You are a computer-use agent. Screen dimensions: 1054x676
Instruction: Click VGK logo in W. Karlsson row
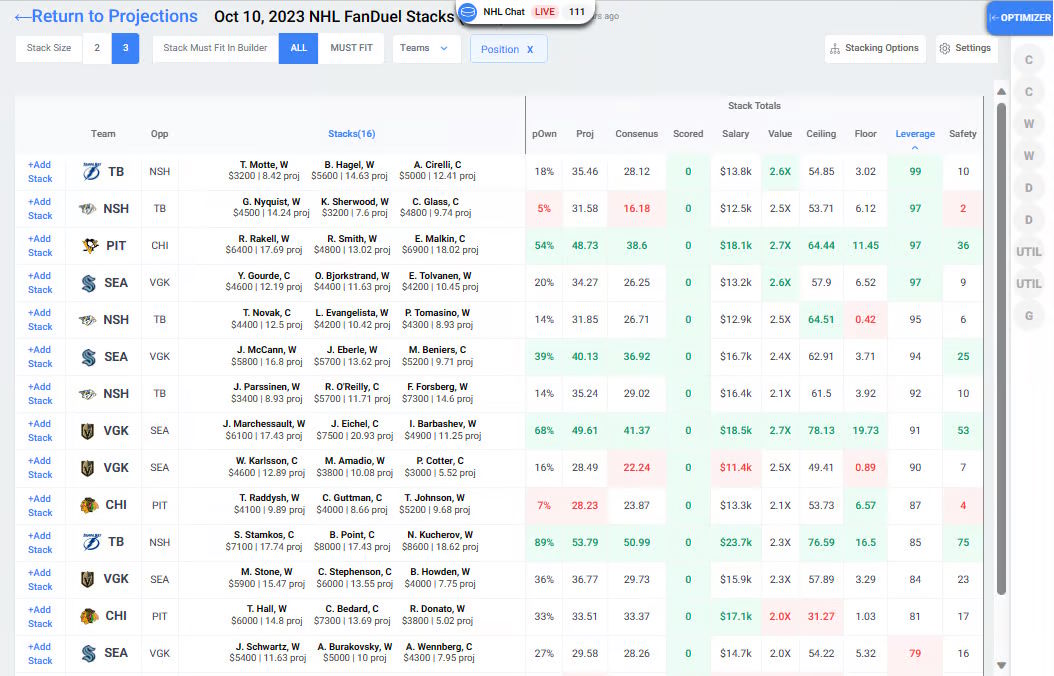(87, 468)
